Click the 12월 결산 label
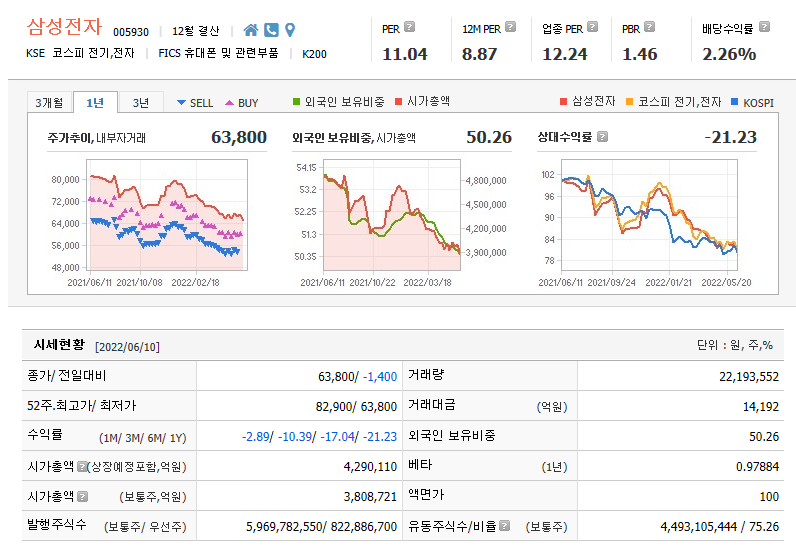This screenshot has width=796, height=554. coord(195,31)
